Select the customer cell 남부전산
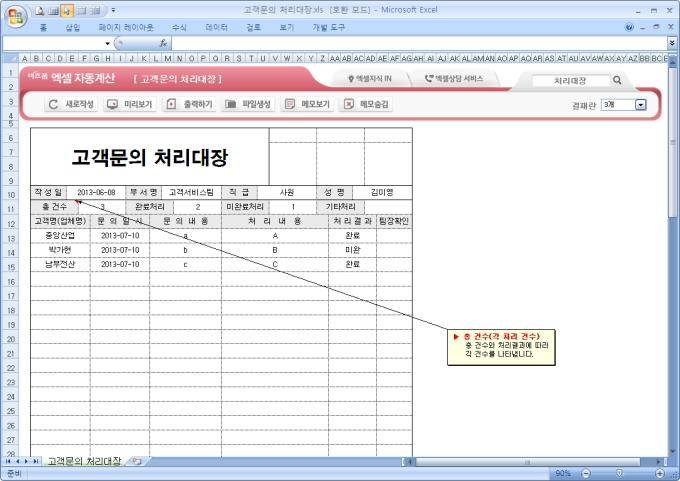The height and width of the screenshot is (481, 680). click(x=60, y=264)
